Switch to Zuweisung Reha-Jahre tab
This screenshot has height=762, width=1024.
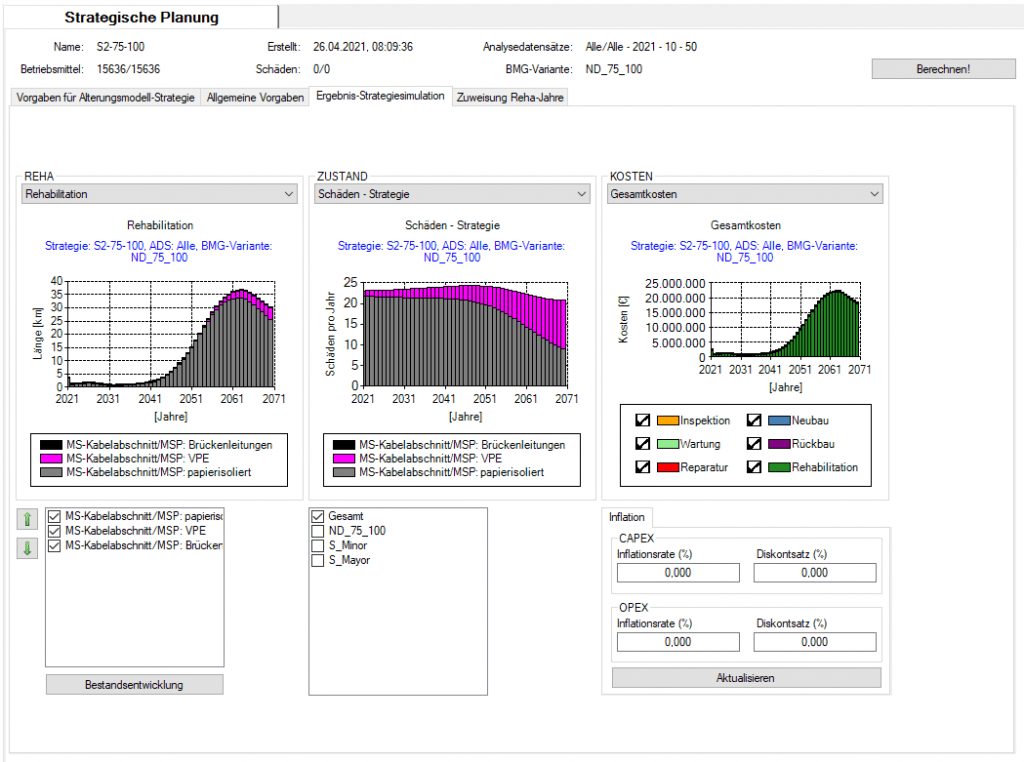[510, 98]
